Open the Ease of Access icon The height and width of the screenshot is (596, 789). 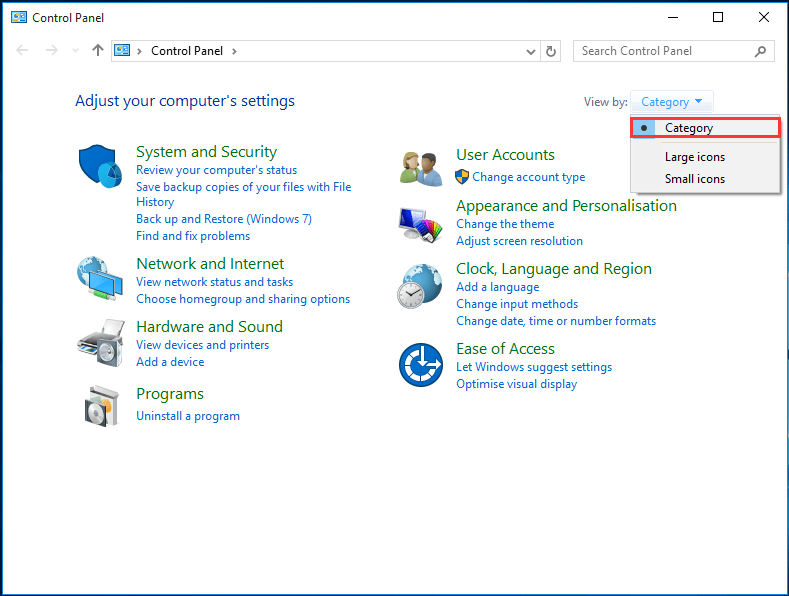pyautogui.click(x=421, y=365)
